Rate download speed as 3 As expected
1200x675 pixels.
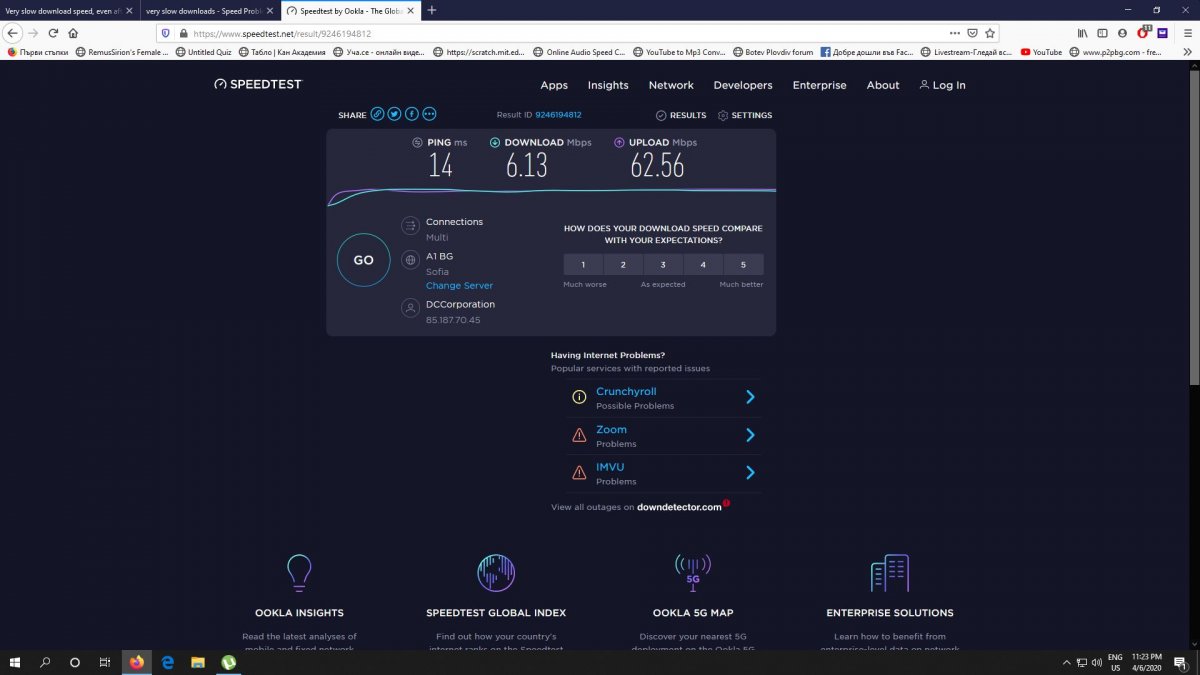(663, 265)
